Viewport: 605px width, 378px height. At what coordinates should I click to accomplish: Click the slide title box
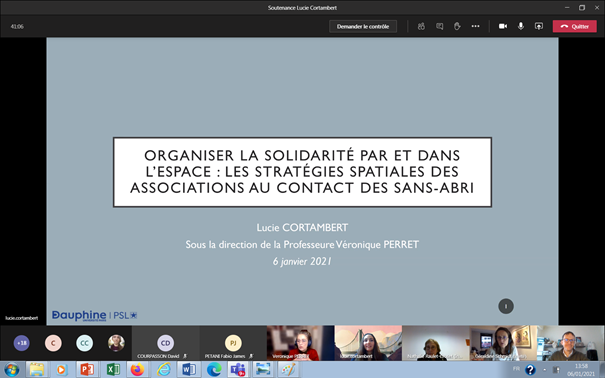302,172
